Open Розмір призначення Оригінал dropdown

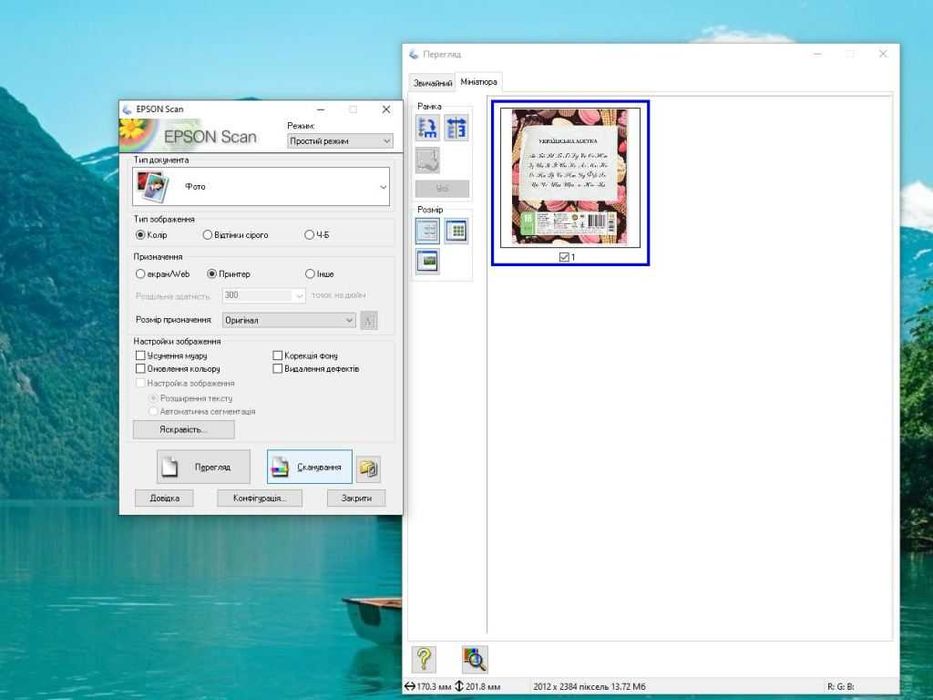tap(289, 320)
